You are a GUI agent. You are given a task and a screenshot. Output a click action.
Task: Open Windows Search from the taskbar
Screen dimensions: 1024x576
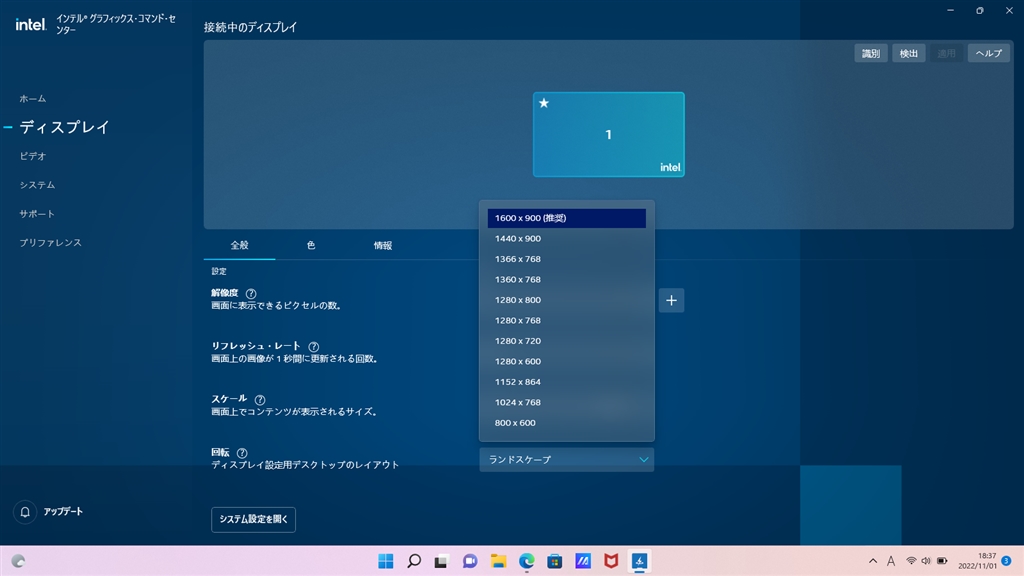pyautogui.click(x=414, y=561)
